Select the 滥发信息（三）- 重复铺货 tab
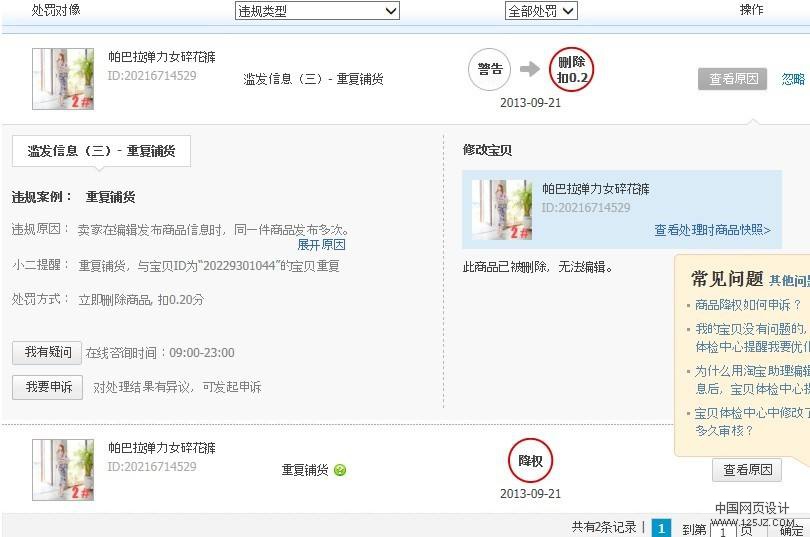Image resolution: width=810 pixels, height=537 pixels. point(101,151)
